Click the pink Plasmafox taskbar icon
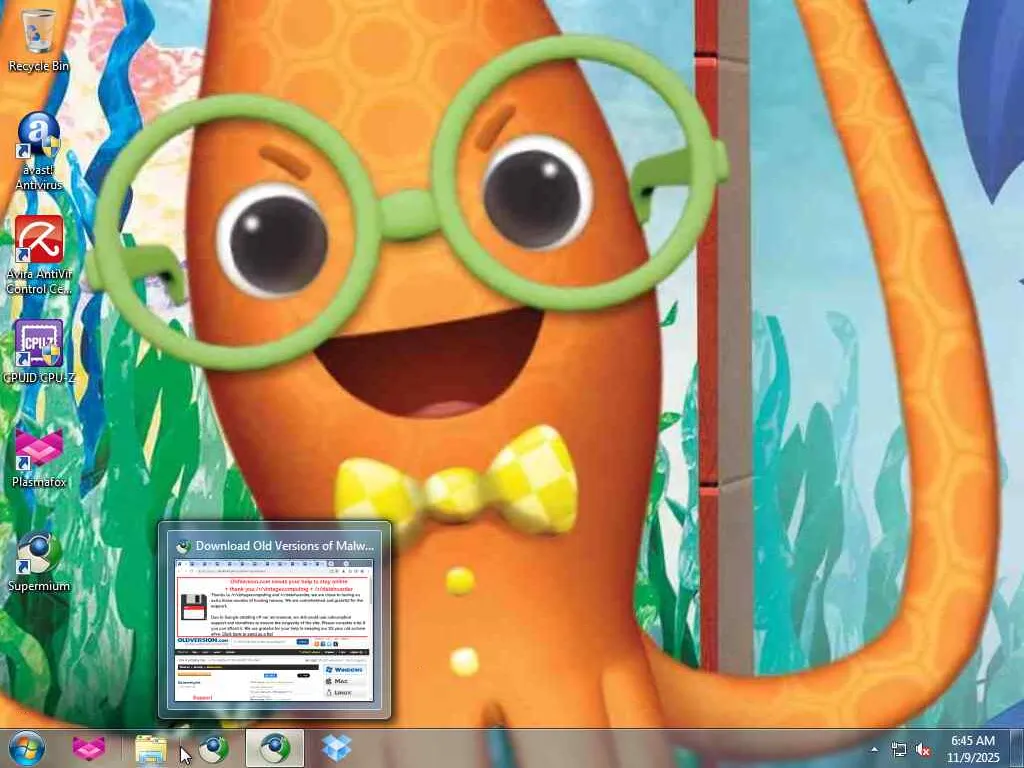1024x768 pixels. click(89, 748)
